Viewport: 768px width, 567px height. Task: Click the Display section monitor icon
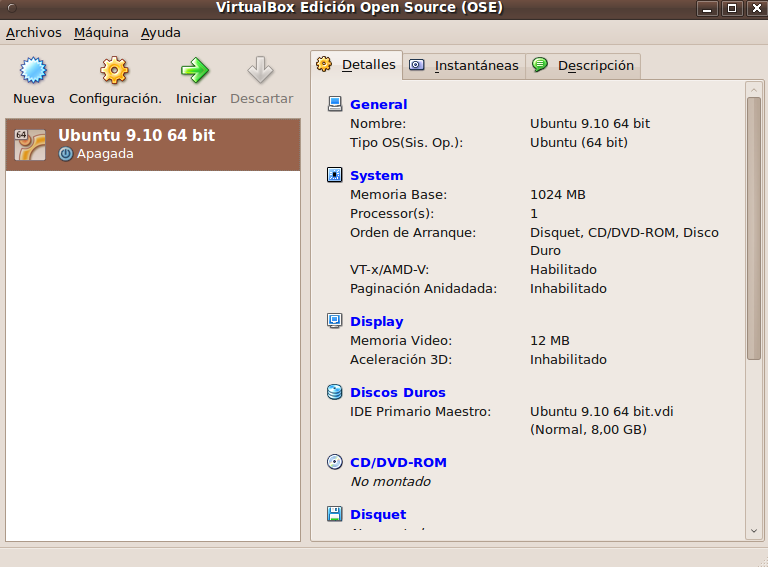coord(335,321)
